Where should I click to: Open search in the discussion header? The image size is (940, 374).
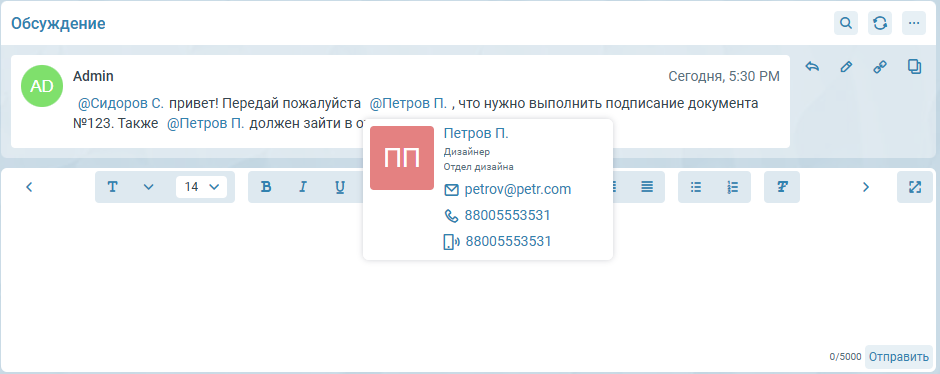(846, 23)
